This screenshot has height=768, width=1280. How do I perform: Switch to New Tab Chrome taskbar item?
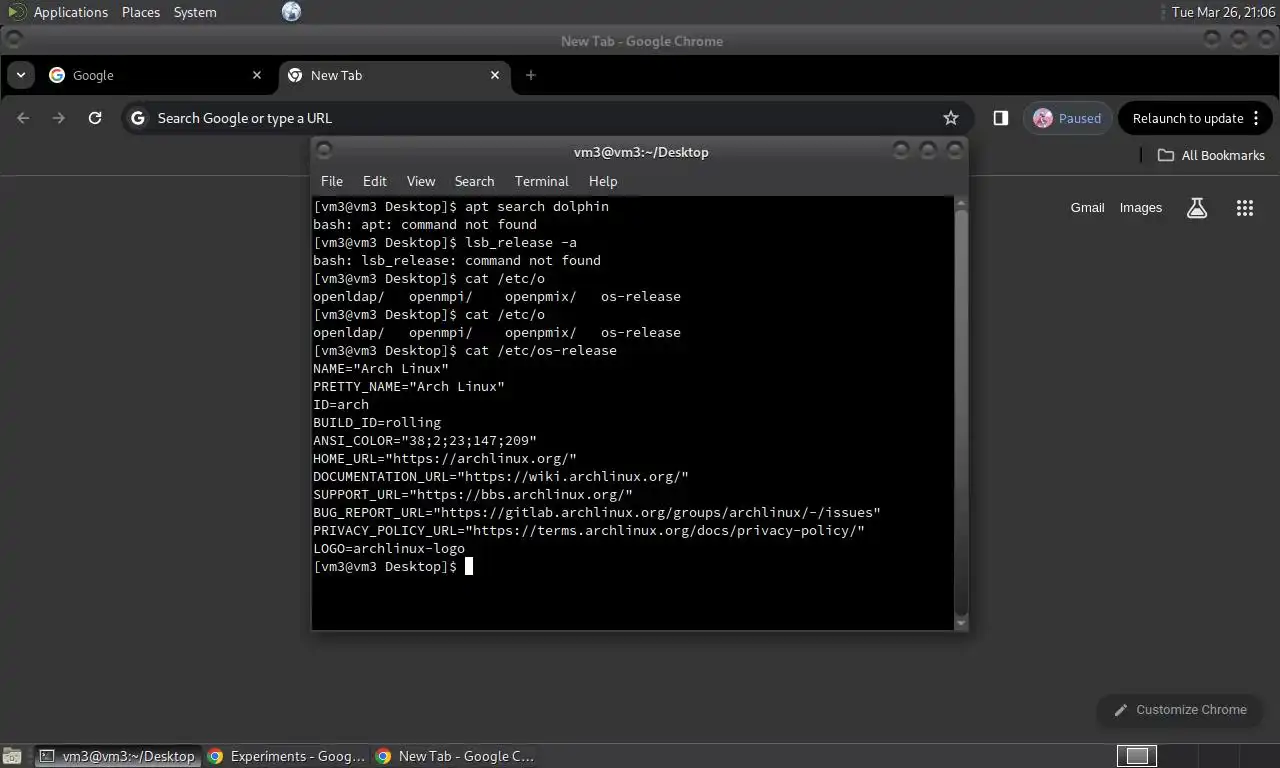[x=455, y=756]
